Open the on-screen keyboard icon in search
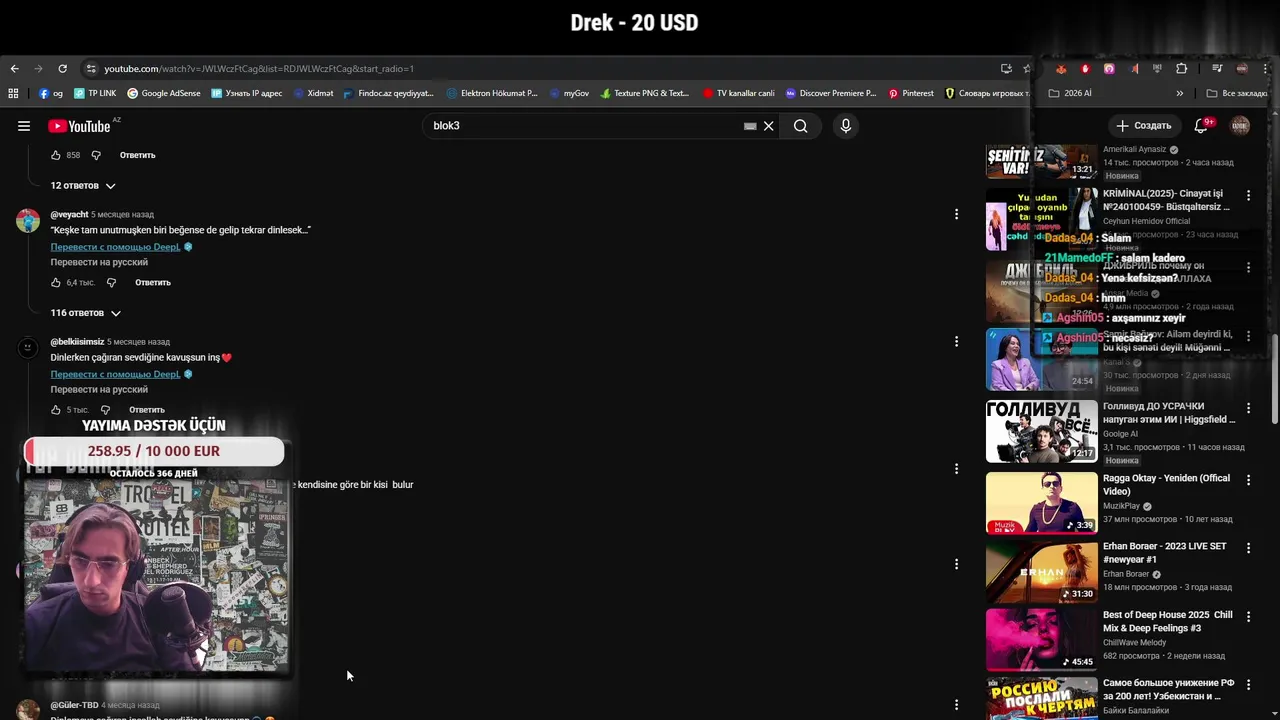1280x720 pixels. click(750, 126)
